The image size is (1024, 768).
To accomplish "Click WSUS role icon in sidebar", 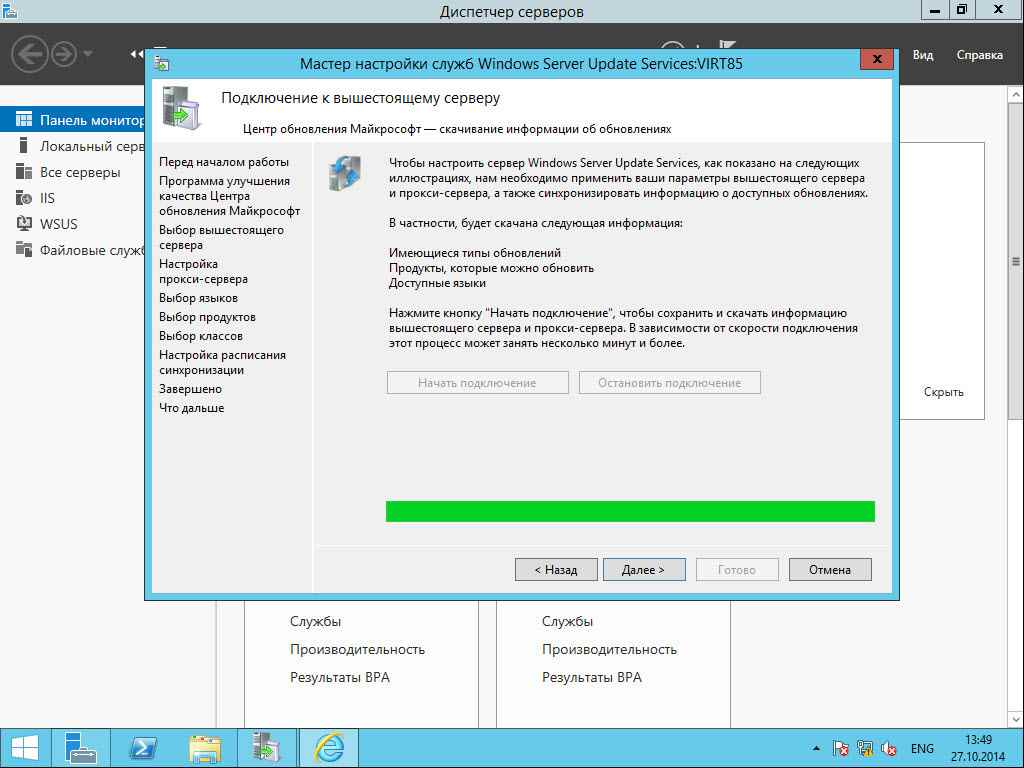I will [24, 223].
